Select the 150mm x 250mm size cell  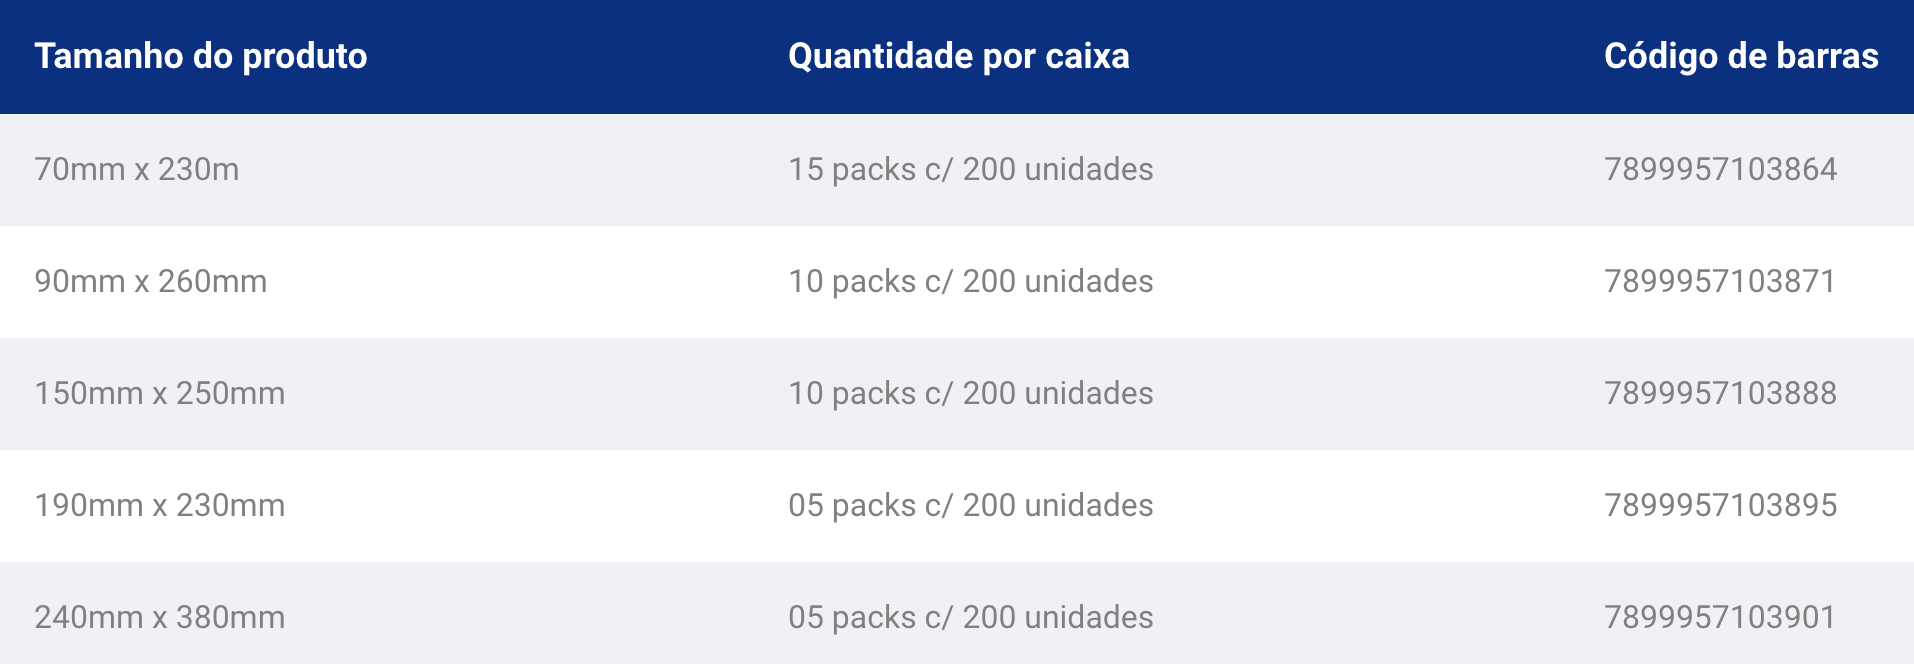pos(160,393)
